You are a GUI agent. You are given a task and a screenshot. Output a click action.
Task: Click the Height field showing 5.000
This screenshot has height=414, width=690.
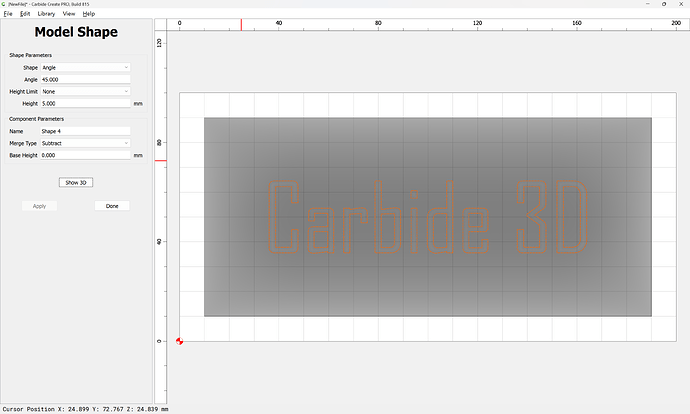[85, 103]
